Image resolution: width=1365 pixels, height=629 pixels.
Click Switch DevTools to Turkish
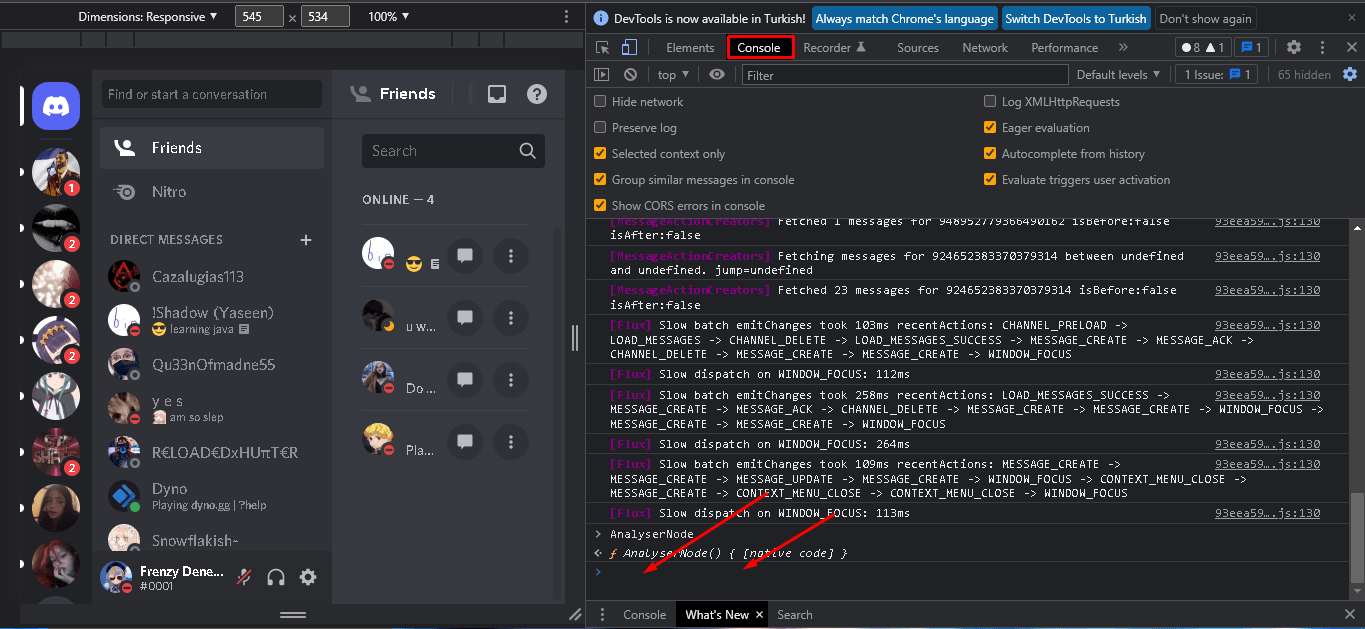coord(1076,18)
